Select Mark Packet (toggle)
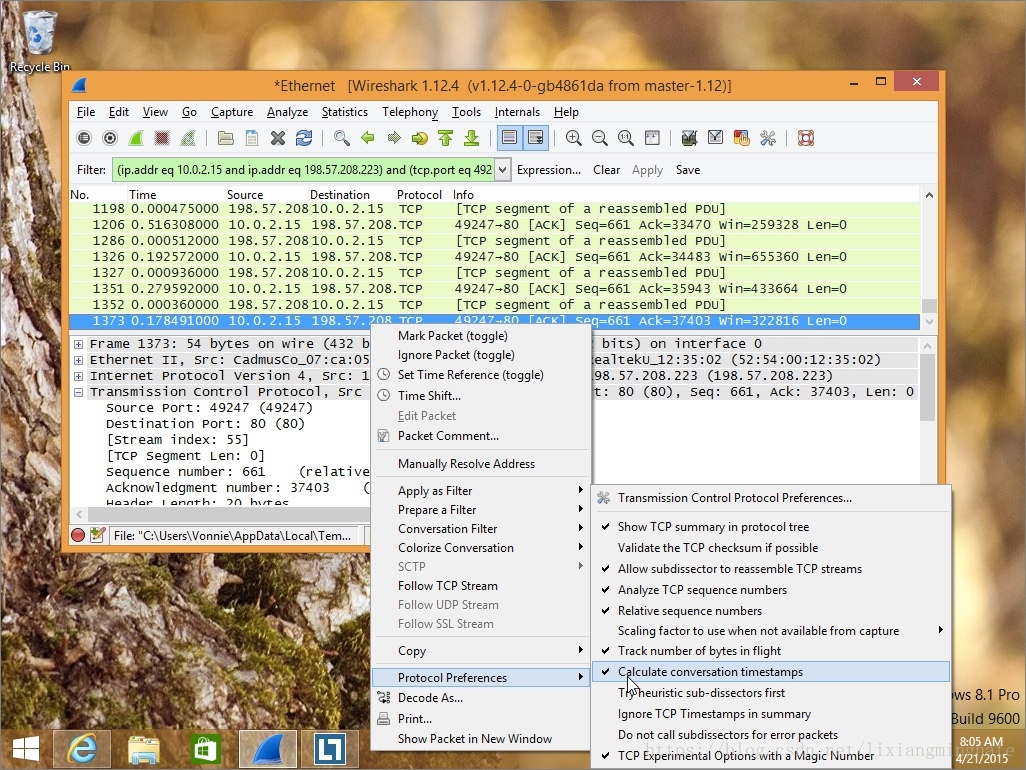 481,336
